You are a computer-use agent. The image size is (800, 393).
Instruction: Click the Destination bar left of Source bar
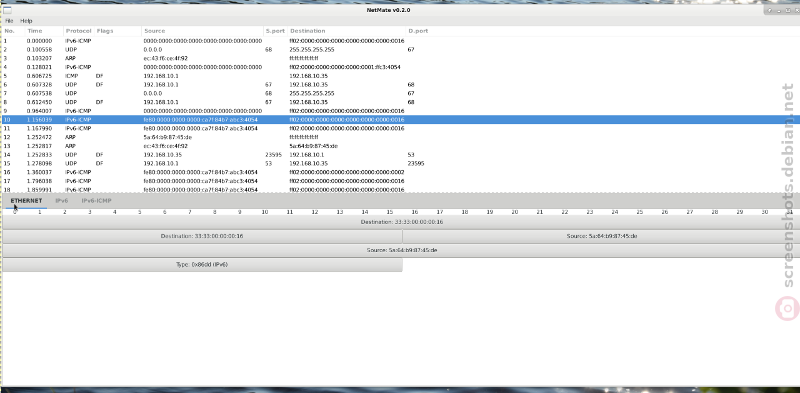(202, 236)
